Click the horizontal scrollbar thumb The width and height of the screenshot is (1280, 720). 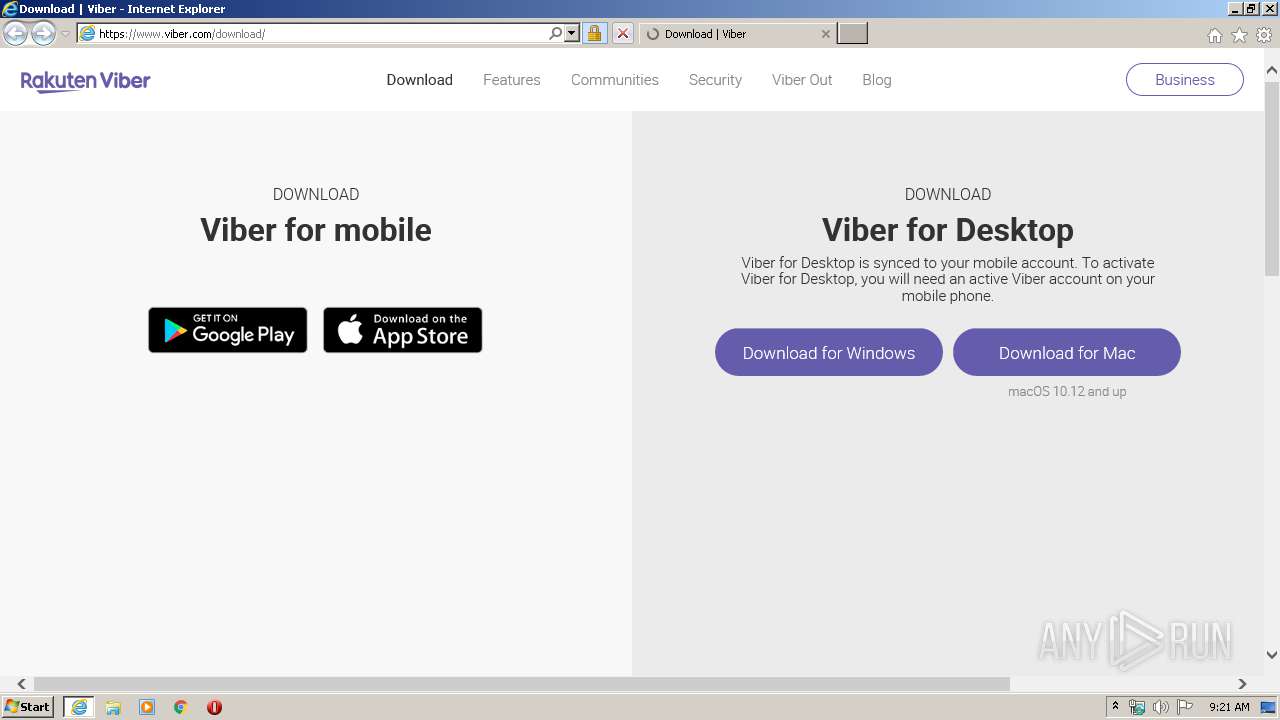coord(522,684)
